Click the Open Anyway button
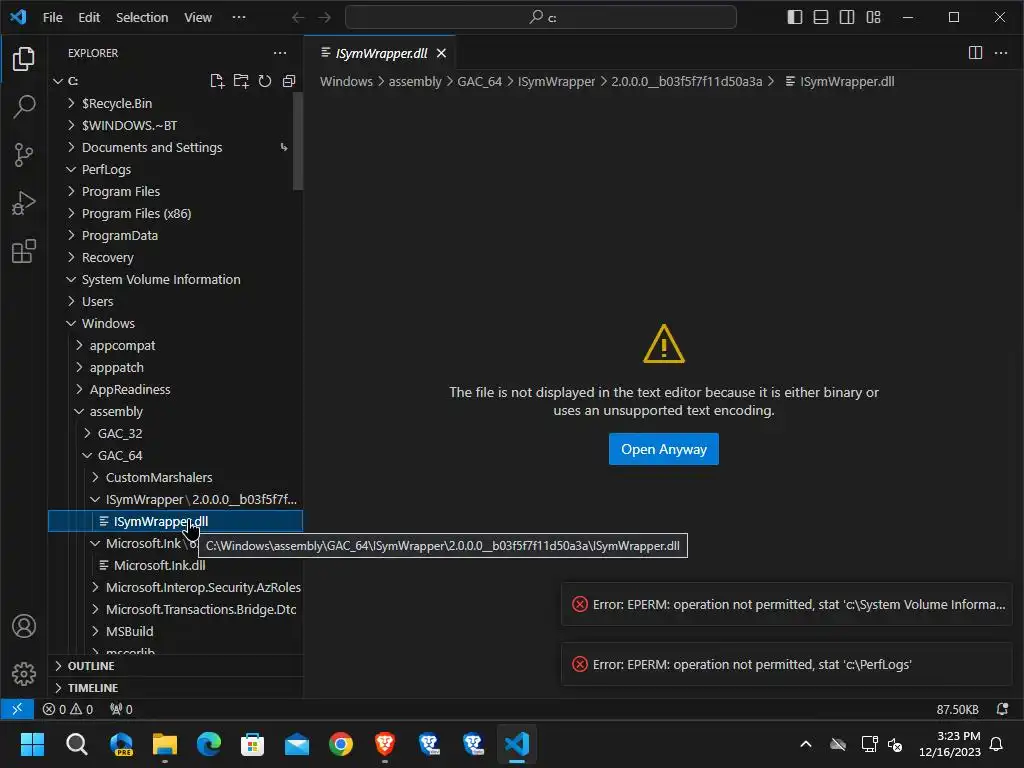This screenshot has width=1024, height=768. [x=664, y=449]
